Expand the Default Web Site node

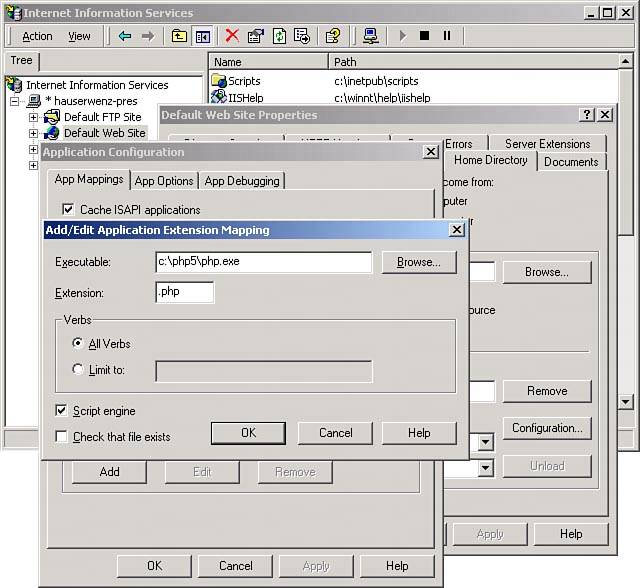coord(33,133)
